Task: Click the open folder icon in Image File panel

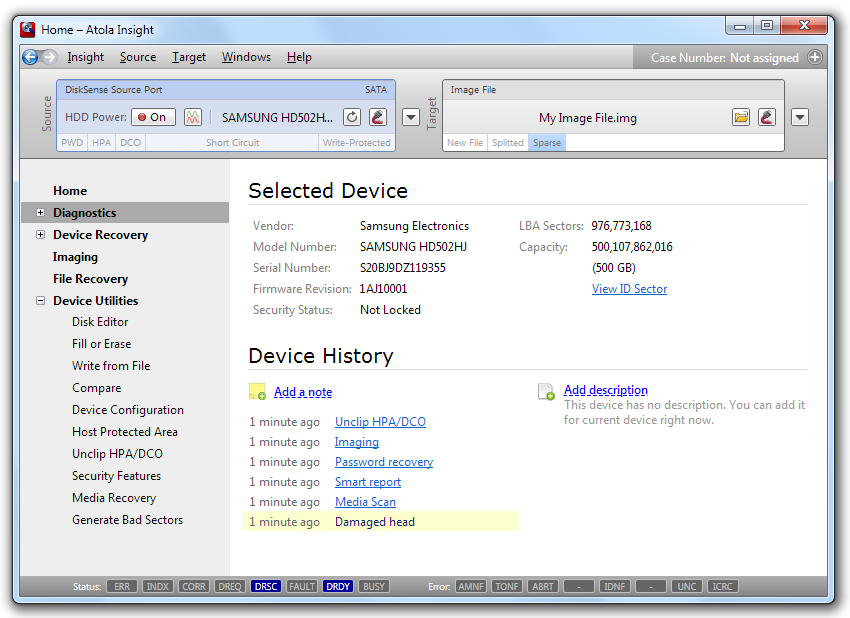Action: 741,117
